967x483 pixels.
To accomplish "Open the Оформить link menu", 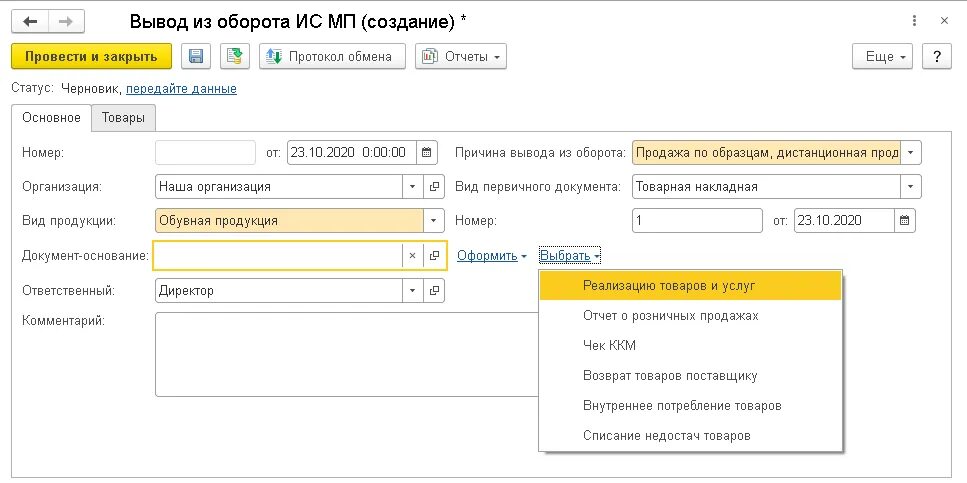I will click(492, 256).
